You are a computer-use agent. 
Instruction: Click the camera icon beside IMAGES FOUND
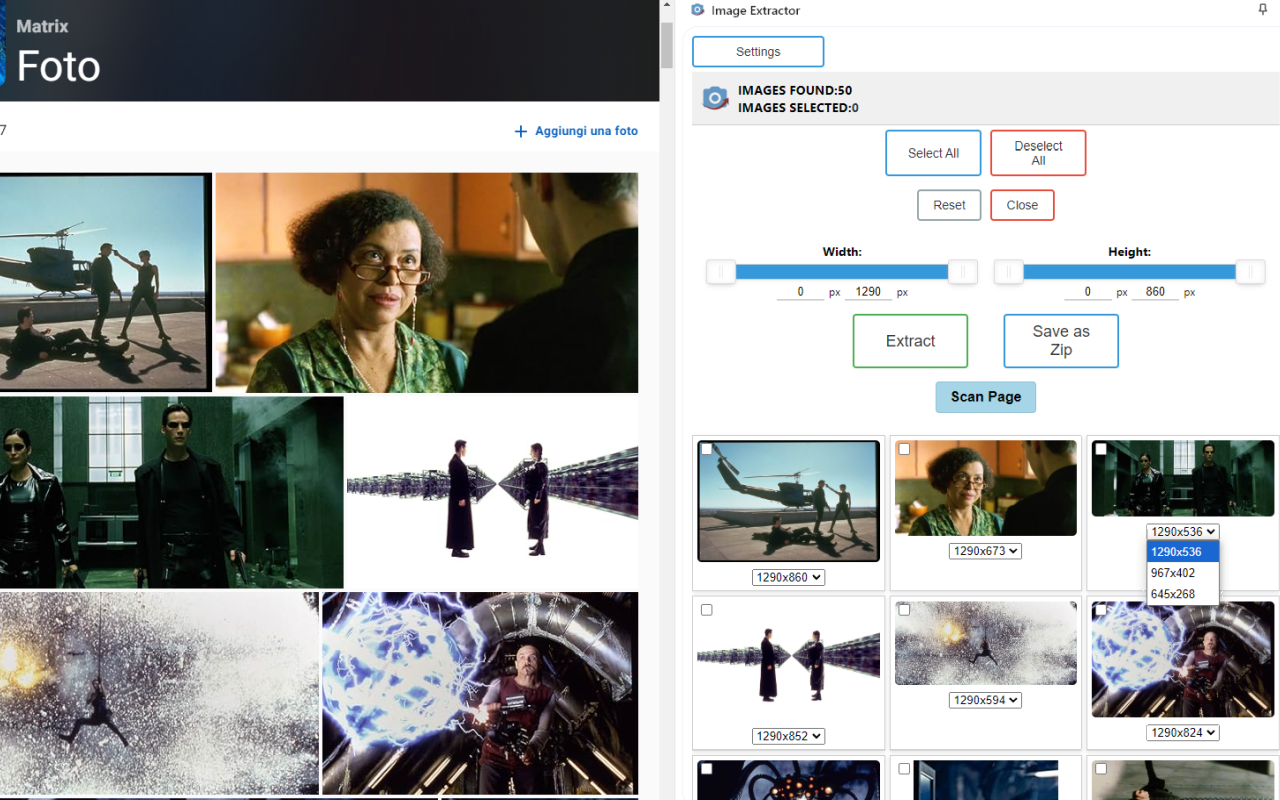pyautogui.click(x=715, y=98)
